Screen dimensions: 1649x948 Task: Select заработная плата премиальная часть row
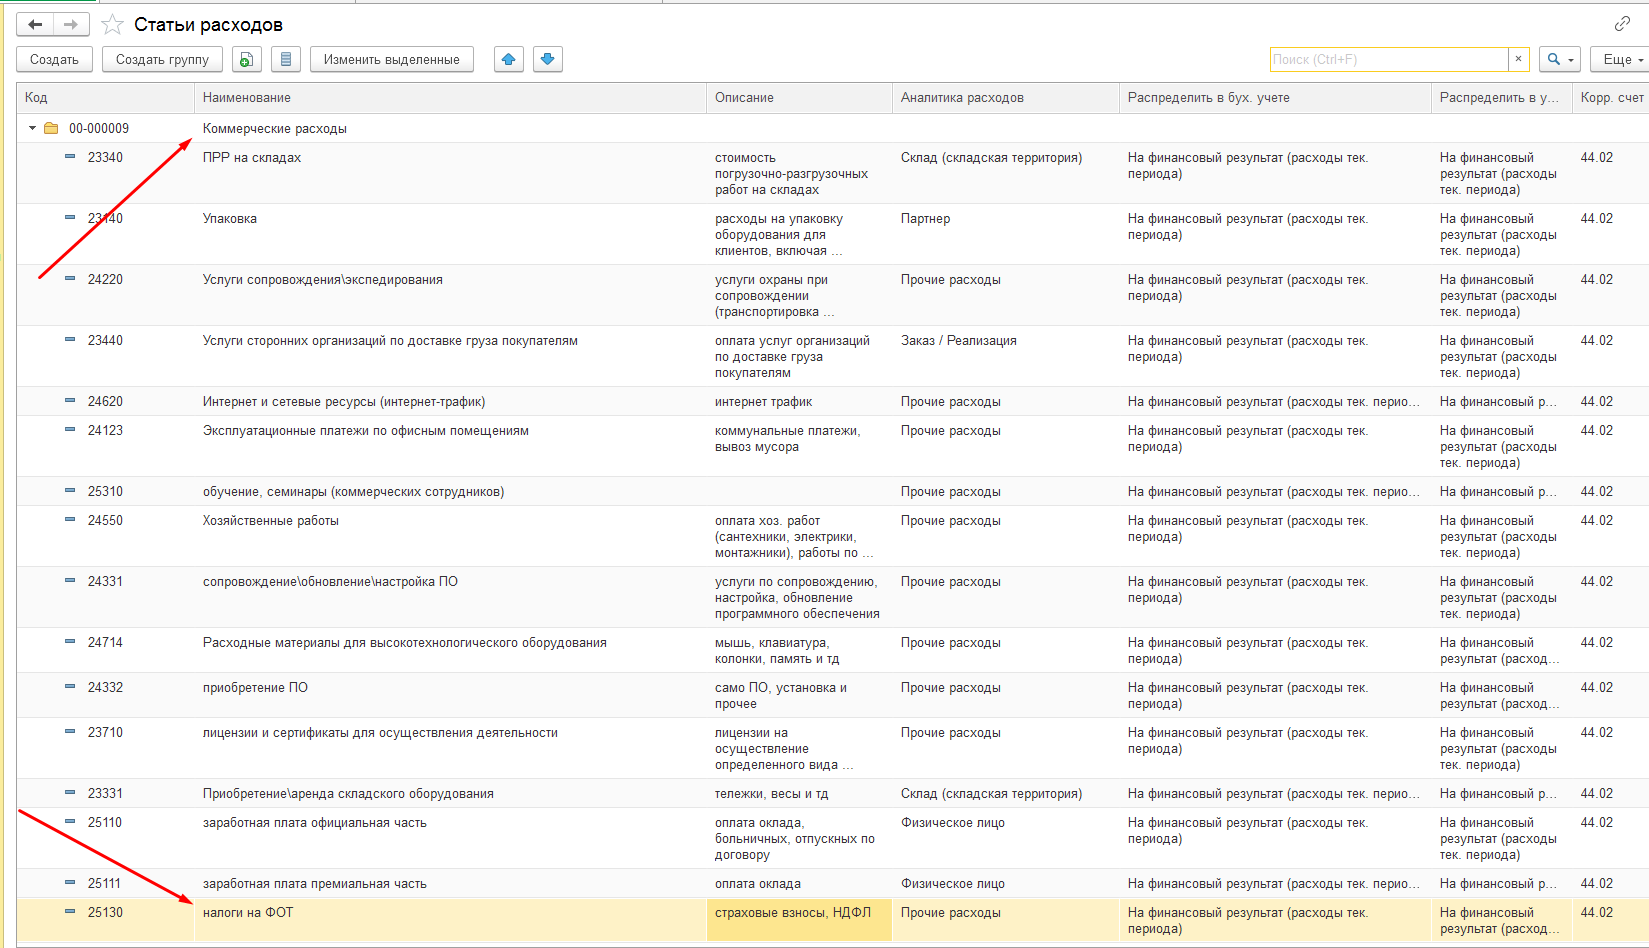(x=832, y=883)
